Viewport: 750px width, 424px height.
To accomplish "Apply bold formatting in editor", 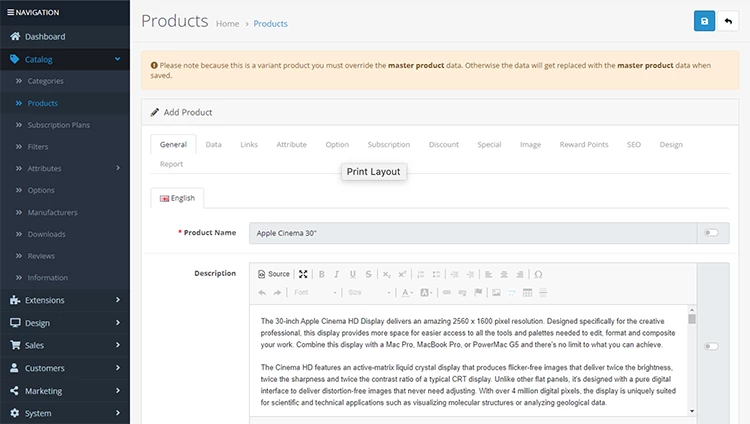I will coord(321,274).
